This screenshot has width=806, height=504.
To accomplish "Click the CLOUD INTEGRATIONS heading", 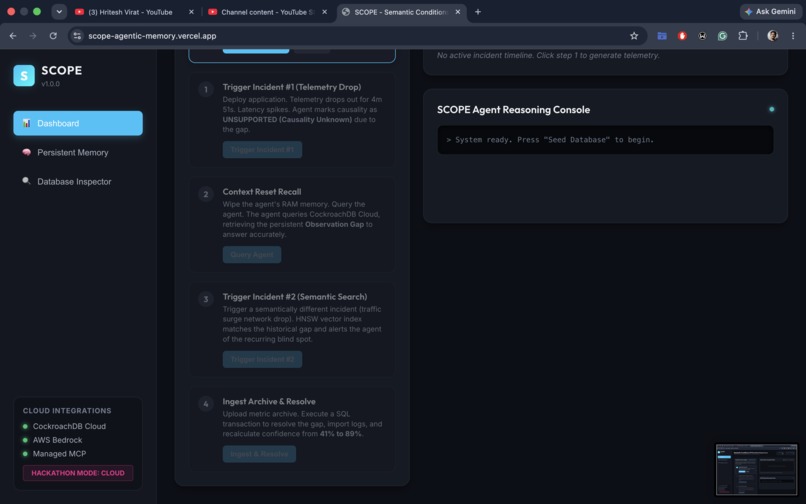I will click(x=67, y=411).
